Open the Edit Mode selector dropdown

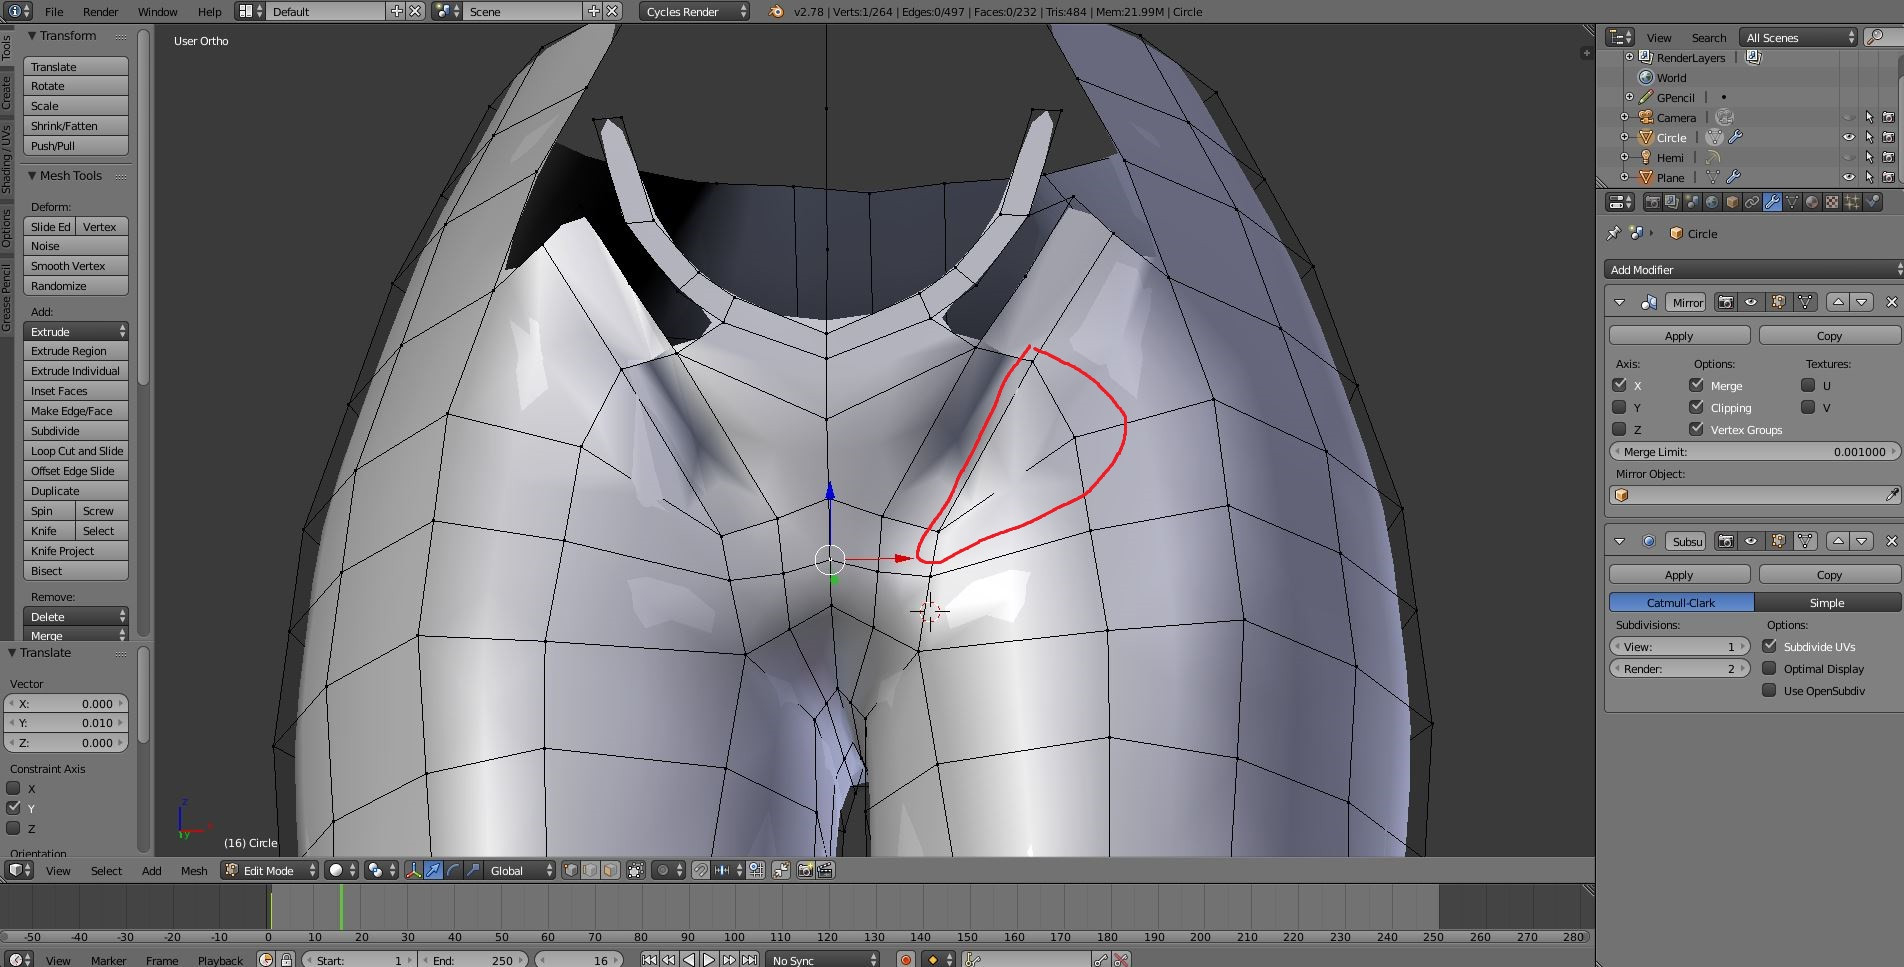[x=269, y=871]
